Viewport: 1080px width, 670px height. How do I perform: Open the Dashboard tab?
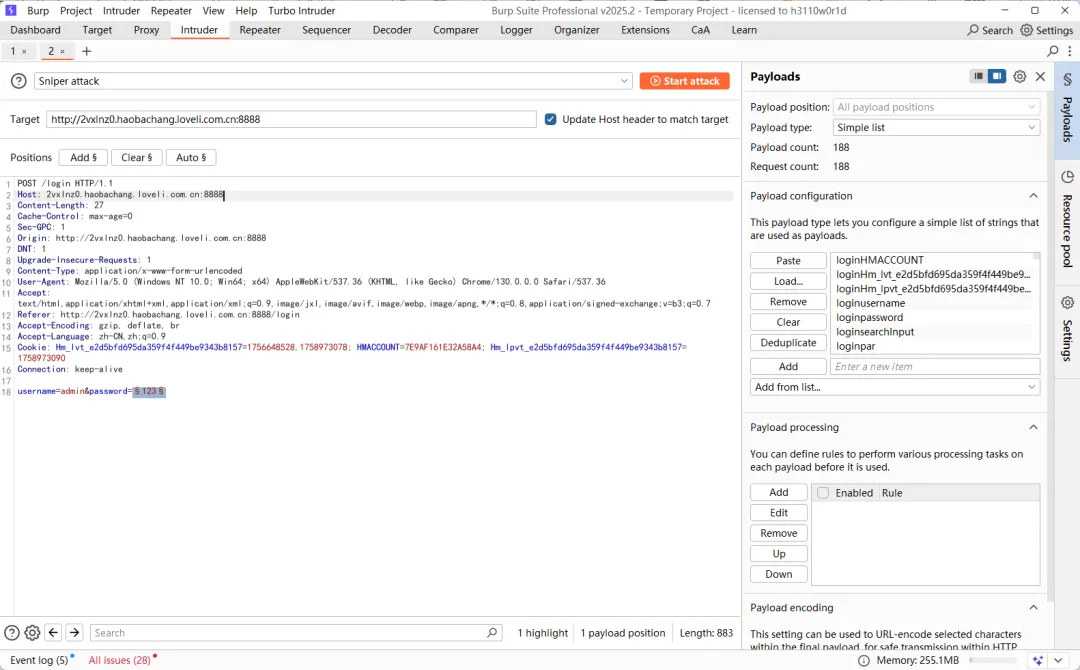(x=35, y=30)
